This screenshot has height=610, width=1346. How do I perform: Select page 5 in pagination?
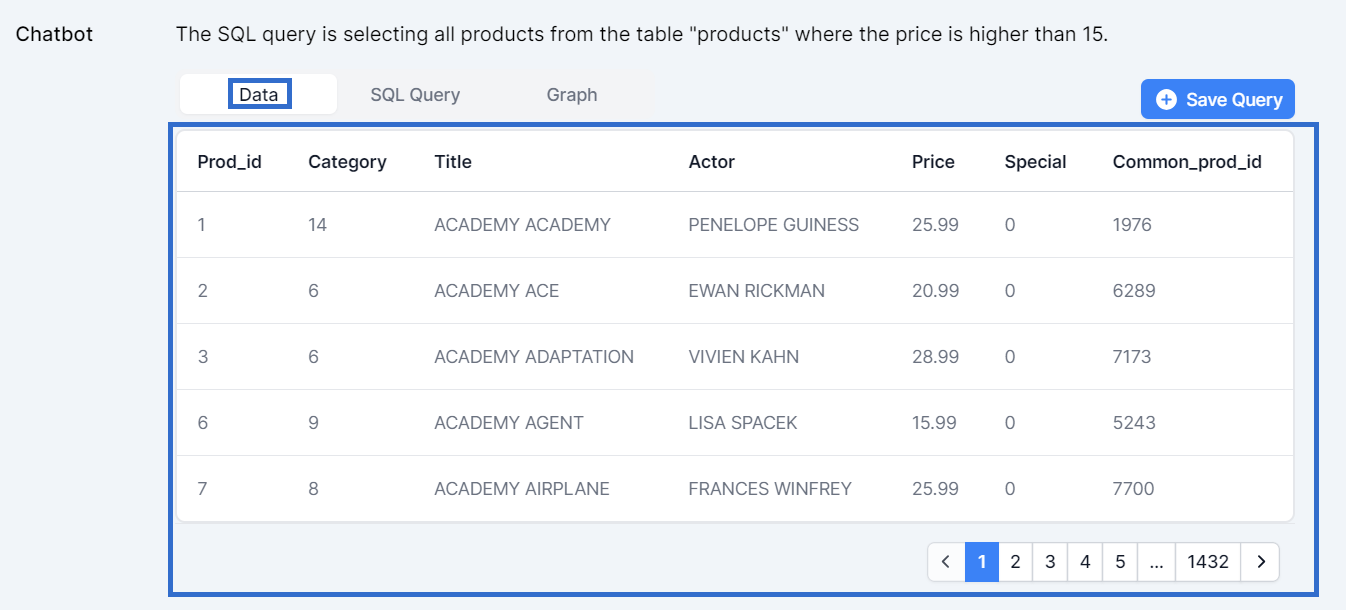(1120, 562)
